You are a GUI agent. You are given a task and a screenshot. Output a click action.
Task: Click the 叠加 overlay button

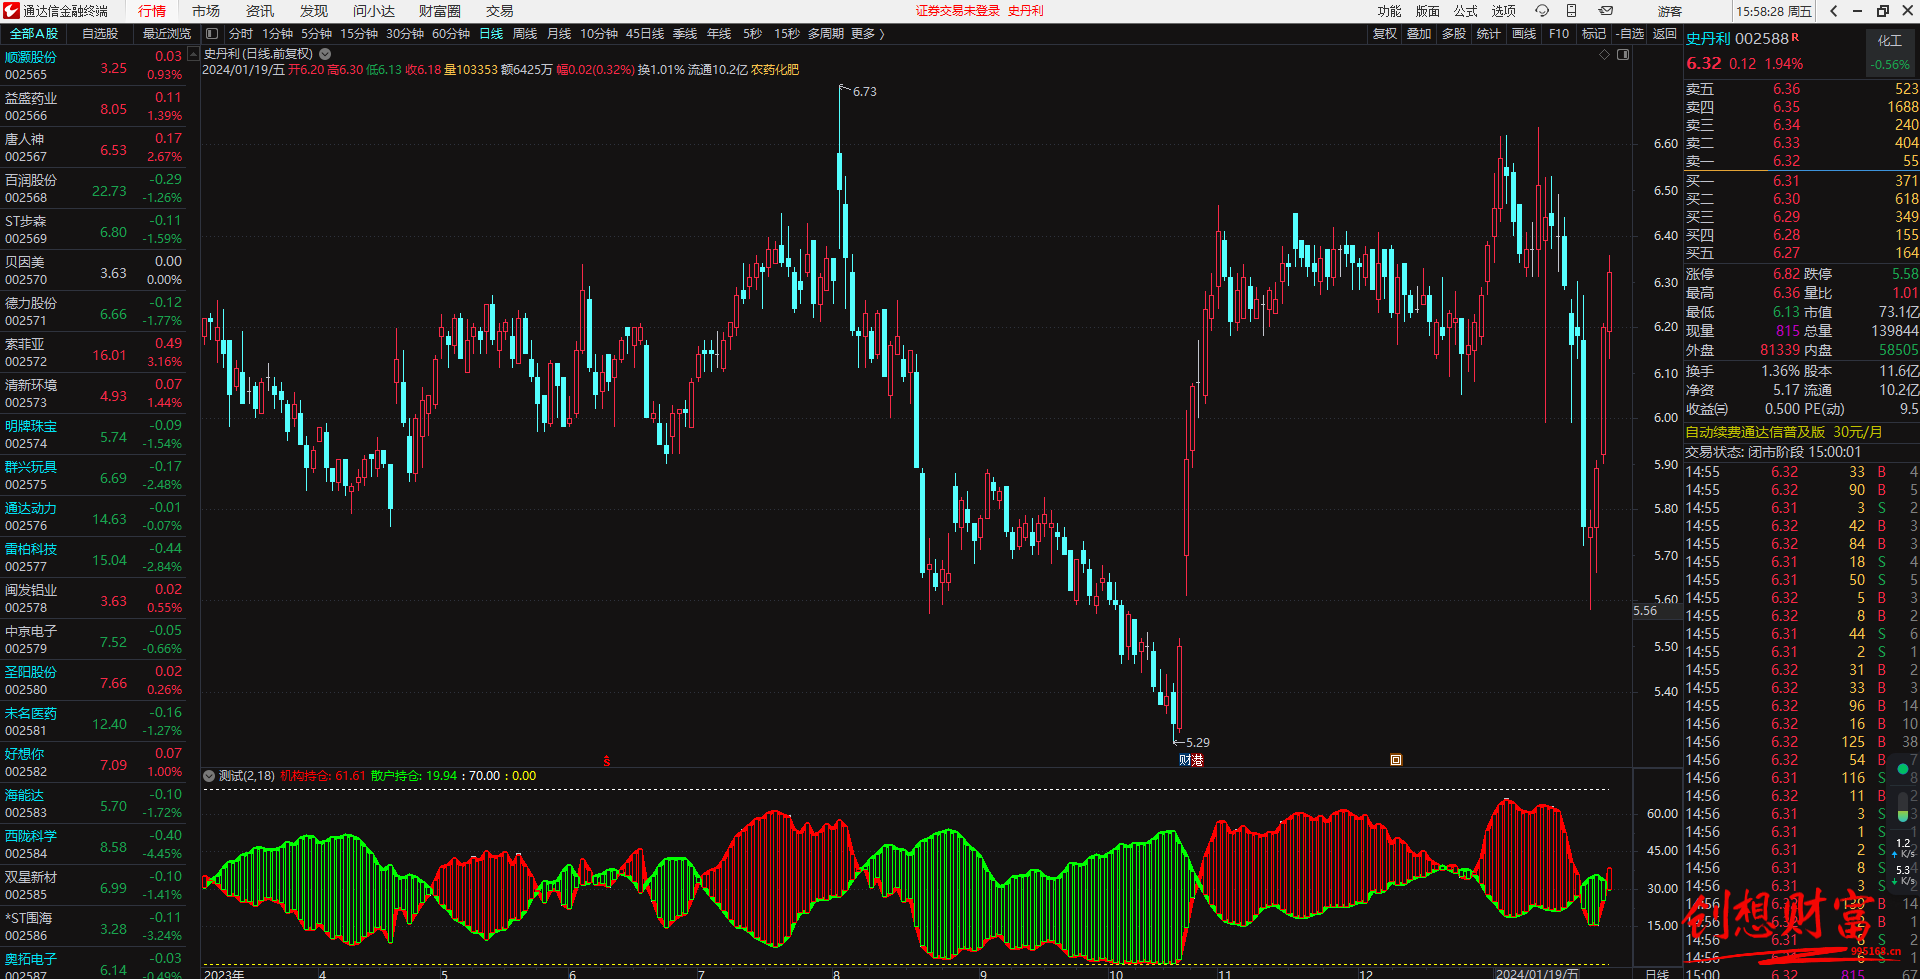pyautogui.click(x=1419, y=34)
